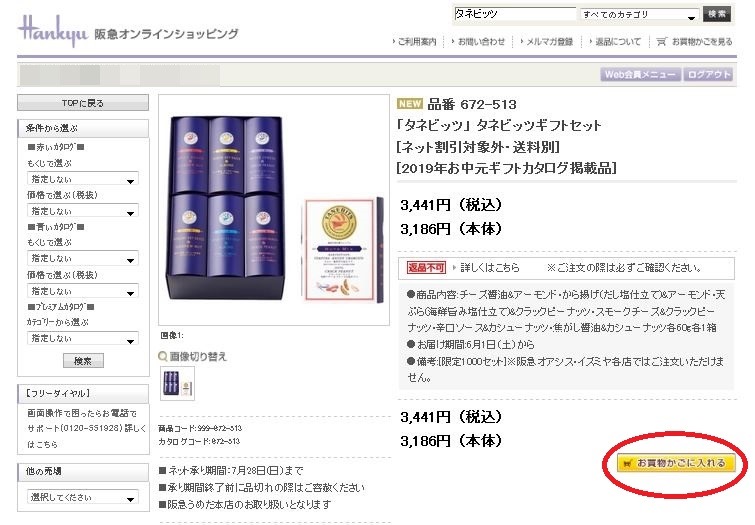Click the NEW badge next to 品番
This screenshot has width=755, height=525.
coord(410,104)
